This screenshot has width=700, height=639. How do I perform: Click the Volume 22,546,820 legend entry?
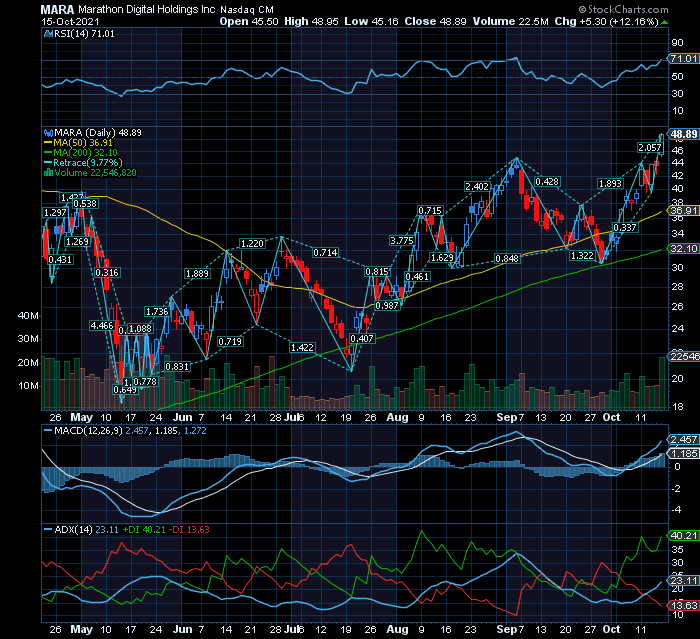tap(95, 173)
